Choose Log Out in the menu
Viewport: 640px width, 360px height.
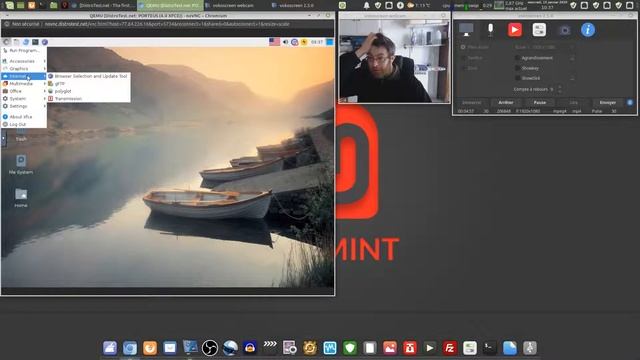[x=24, y=124]
